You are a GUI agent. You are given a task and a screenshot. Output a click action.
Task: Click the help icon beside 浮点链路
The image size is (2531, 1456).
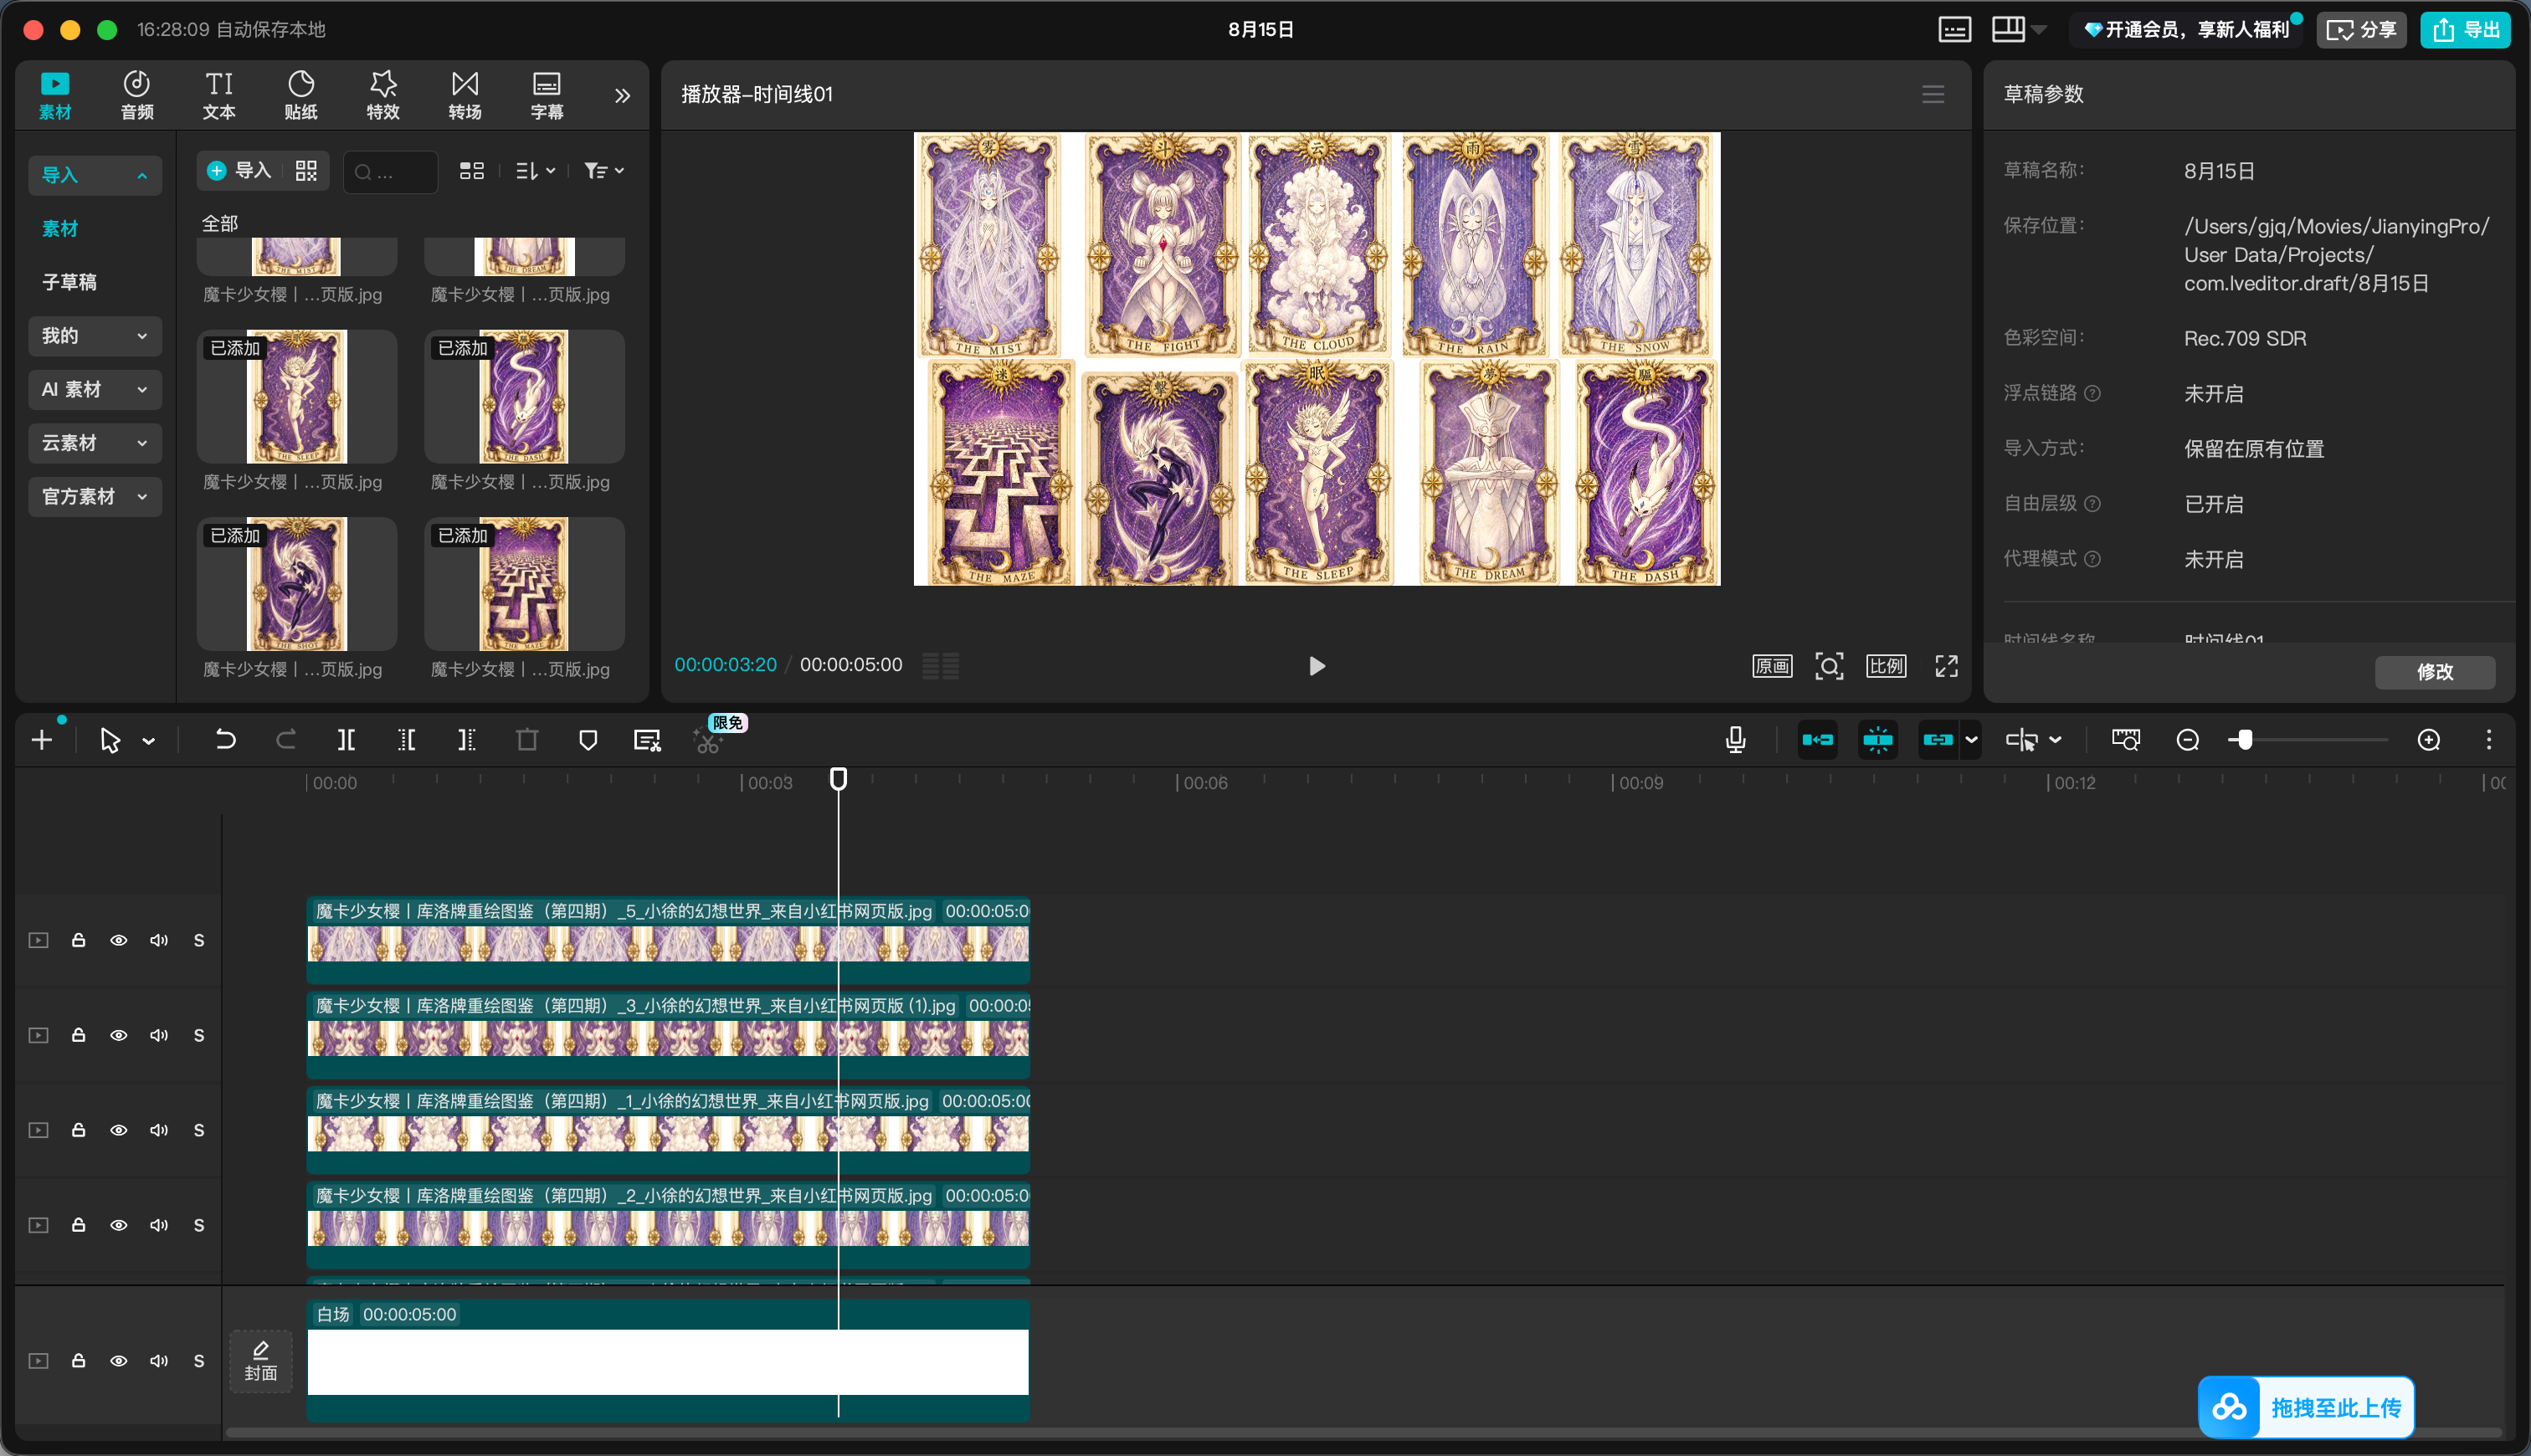pos(2092,393)
